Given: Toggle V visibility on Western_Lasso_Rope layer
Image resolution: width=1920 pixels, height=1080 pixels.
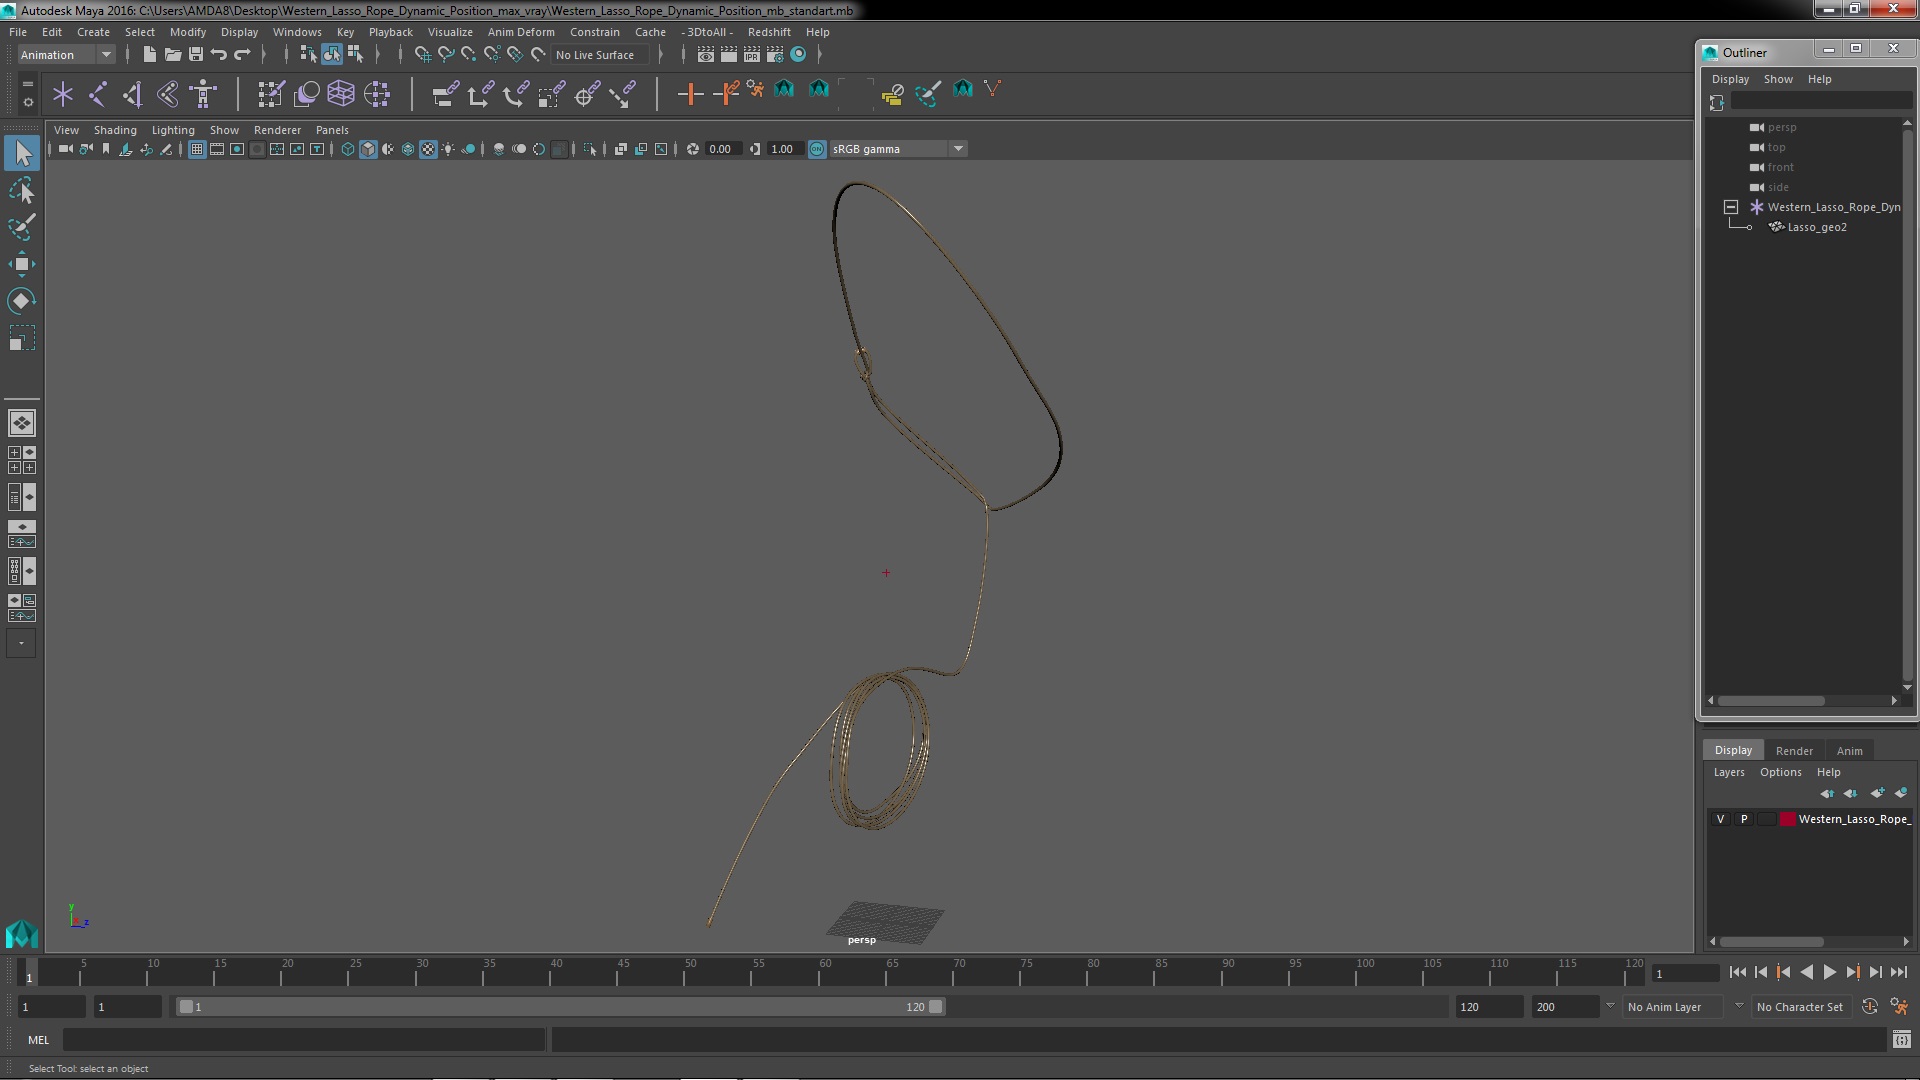Looking at the screenshot, I should pyautogui.click(x=1720, y=819).
